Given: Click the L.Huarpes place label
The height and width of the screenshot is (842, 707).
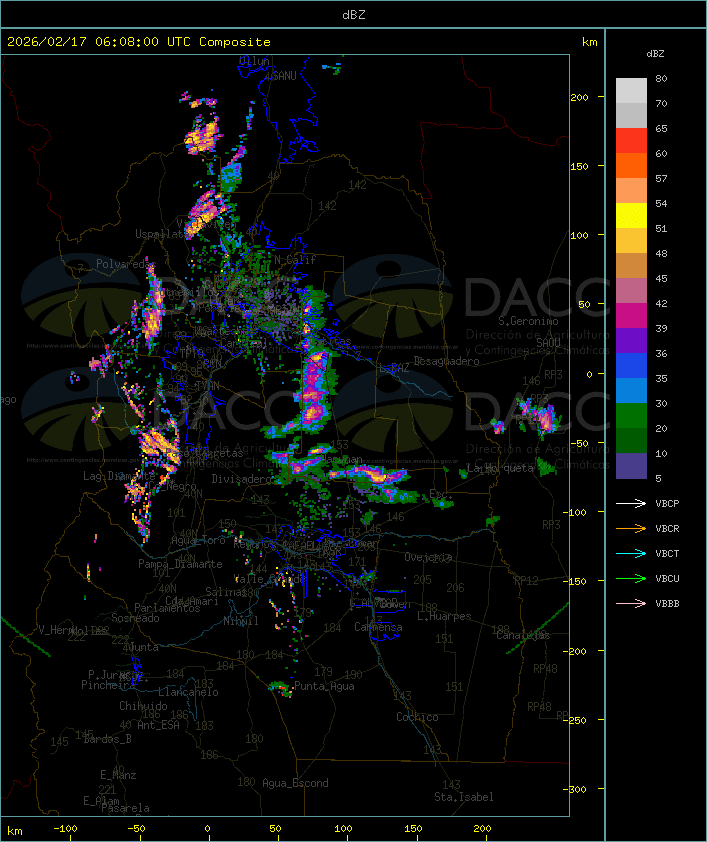Looking at the screenshot, I should (444, 616).
